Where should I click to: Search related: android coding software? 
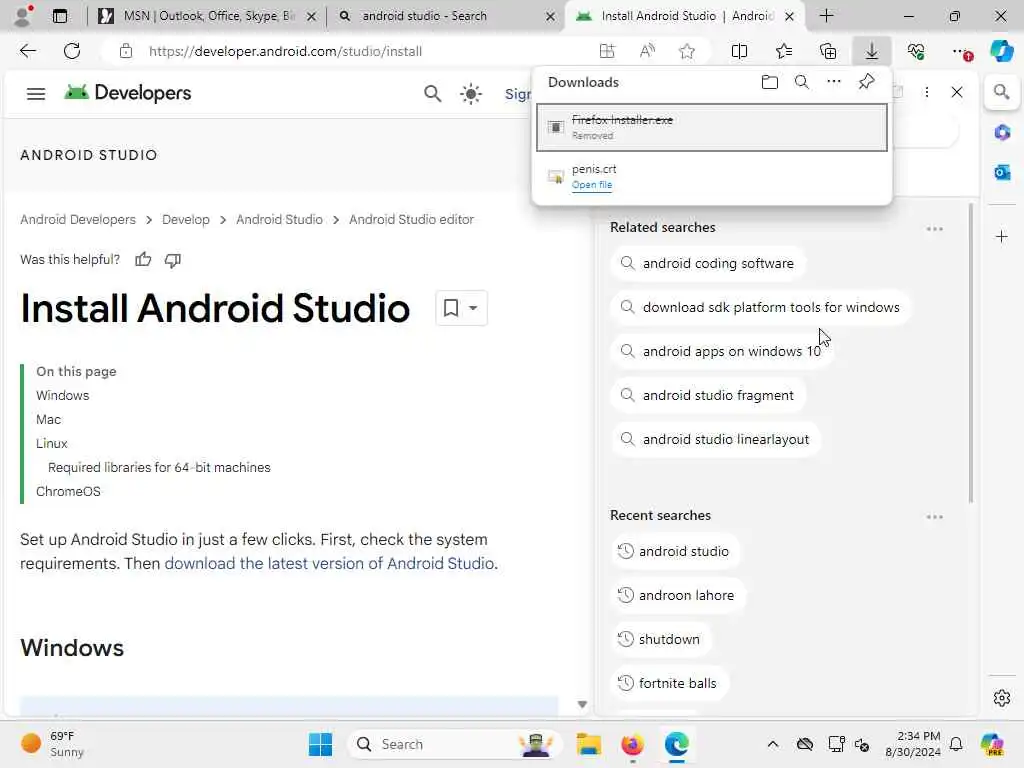pyautogui.click(x=708, y=263)
